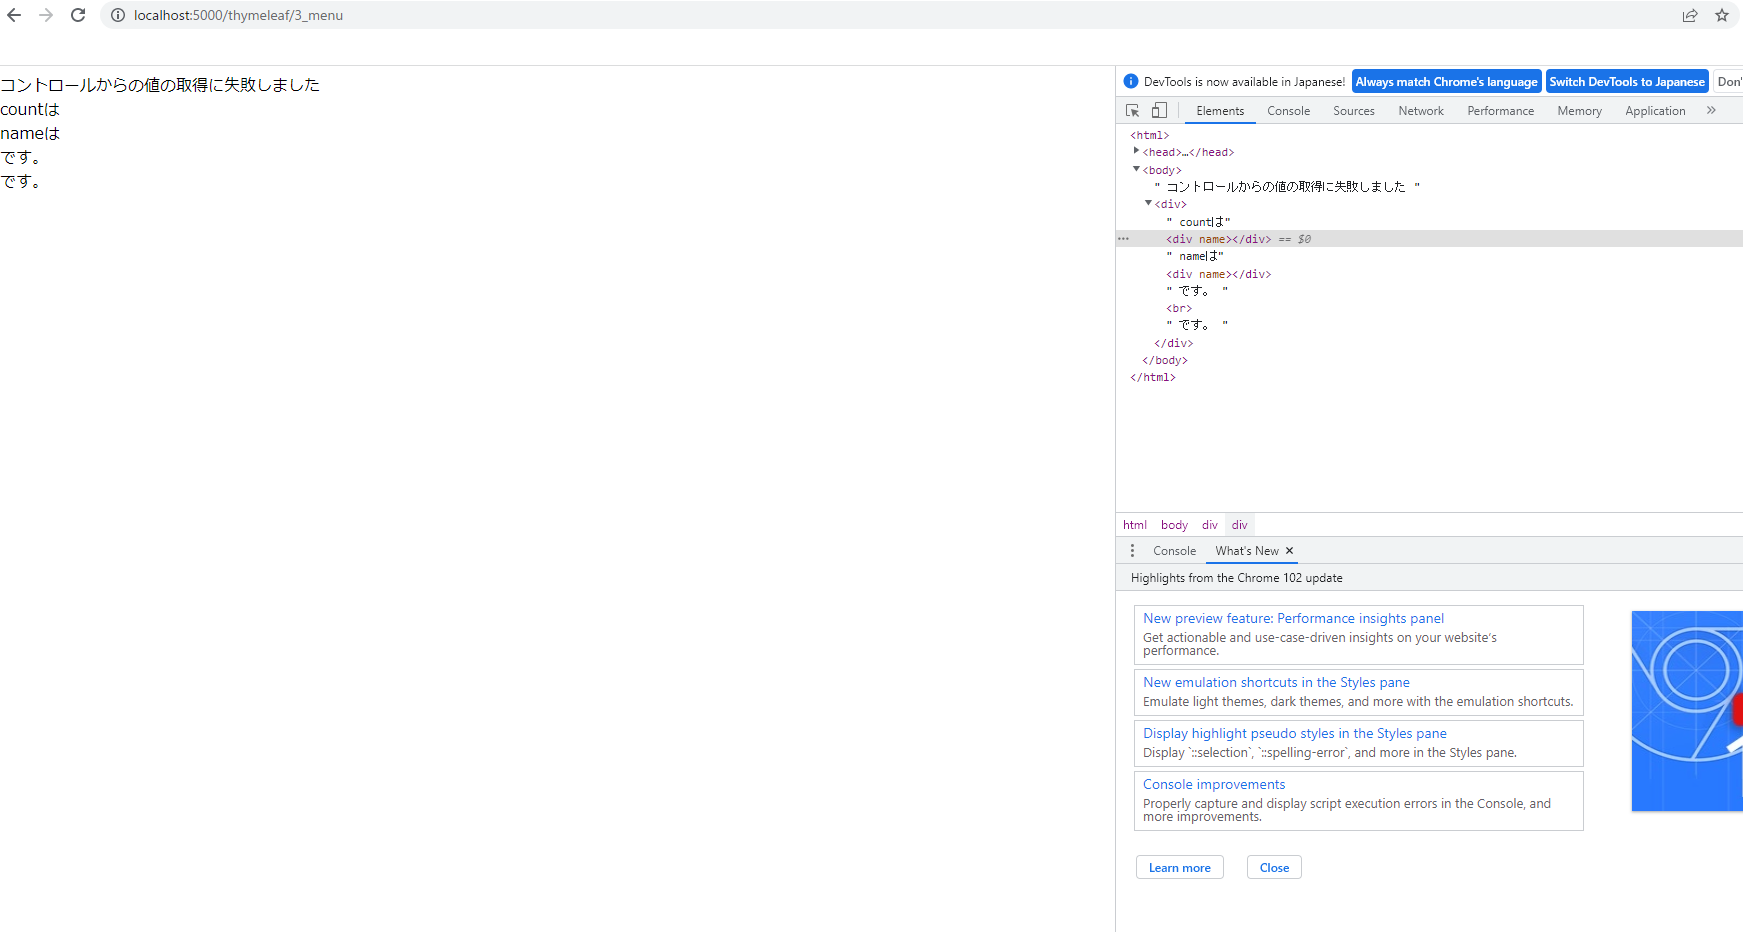Screen dimensions: 1743x932
Task: Bookmark the current page via star icon
Action: coord(1722,15)
